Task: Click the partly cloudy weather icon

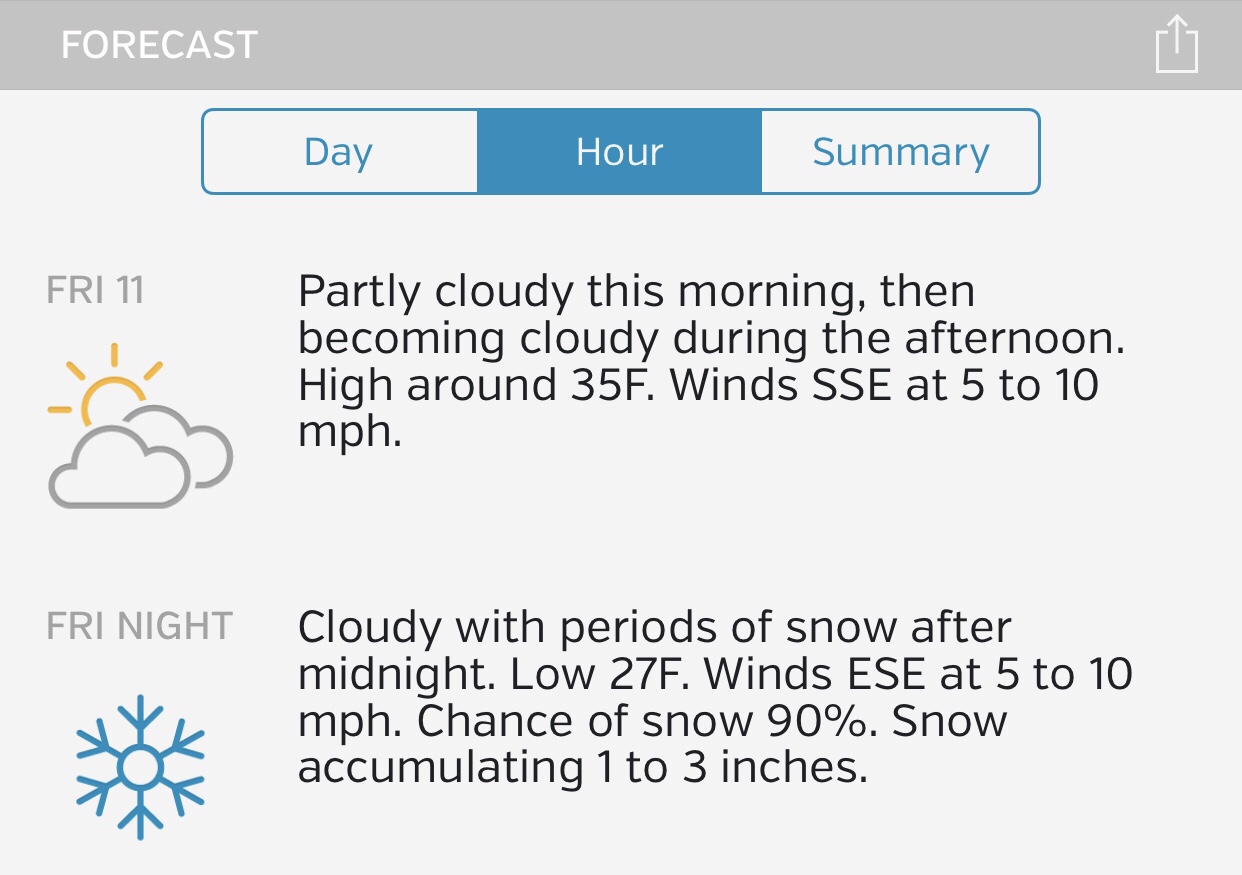Action: pyautogui.click(x=139, y=426)
